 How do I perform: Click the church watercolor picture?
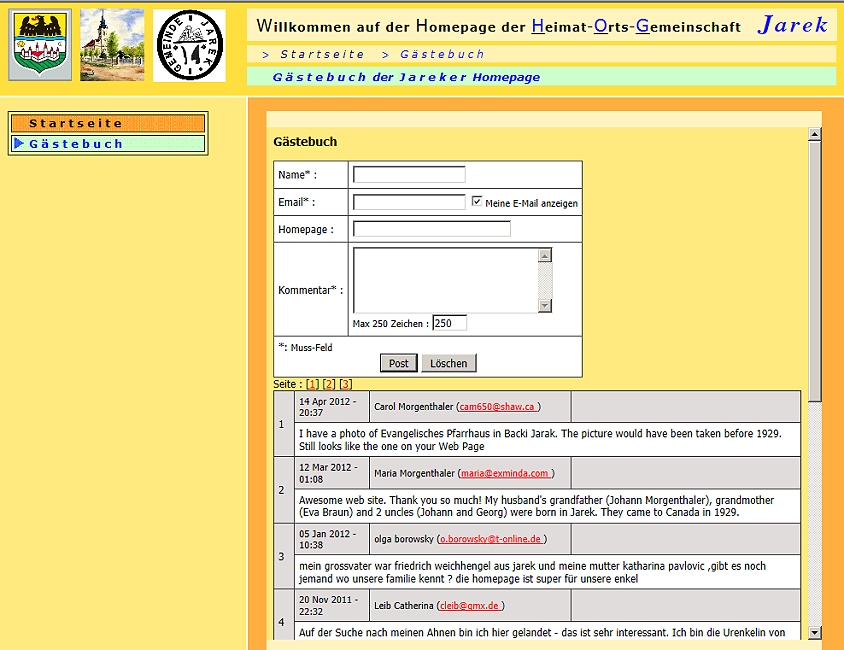112,45
